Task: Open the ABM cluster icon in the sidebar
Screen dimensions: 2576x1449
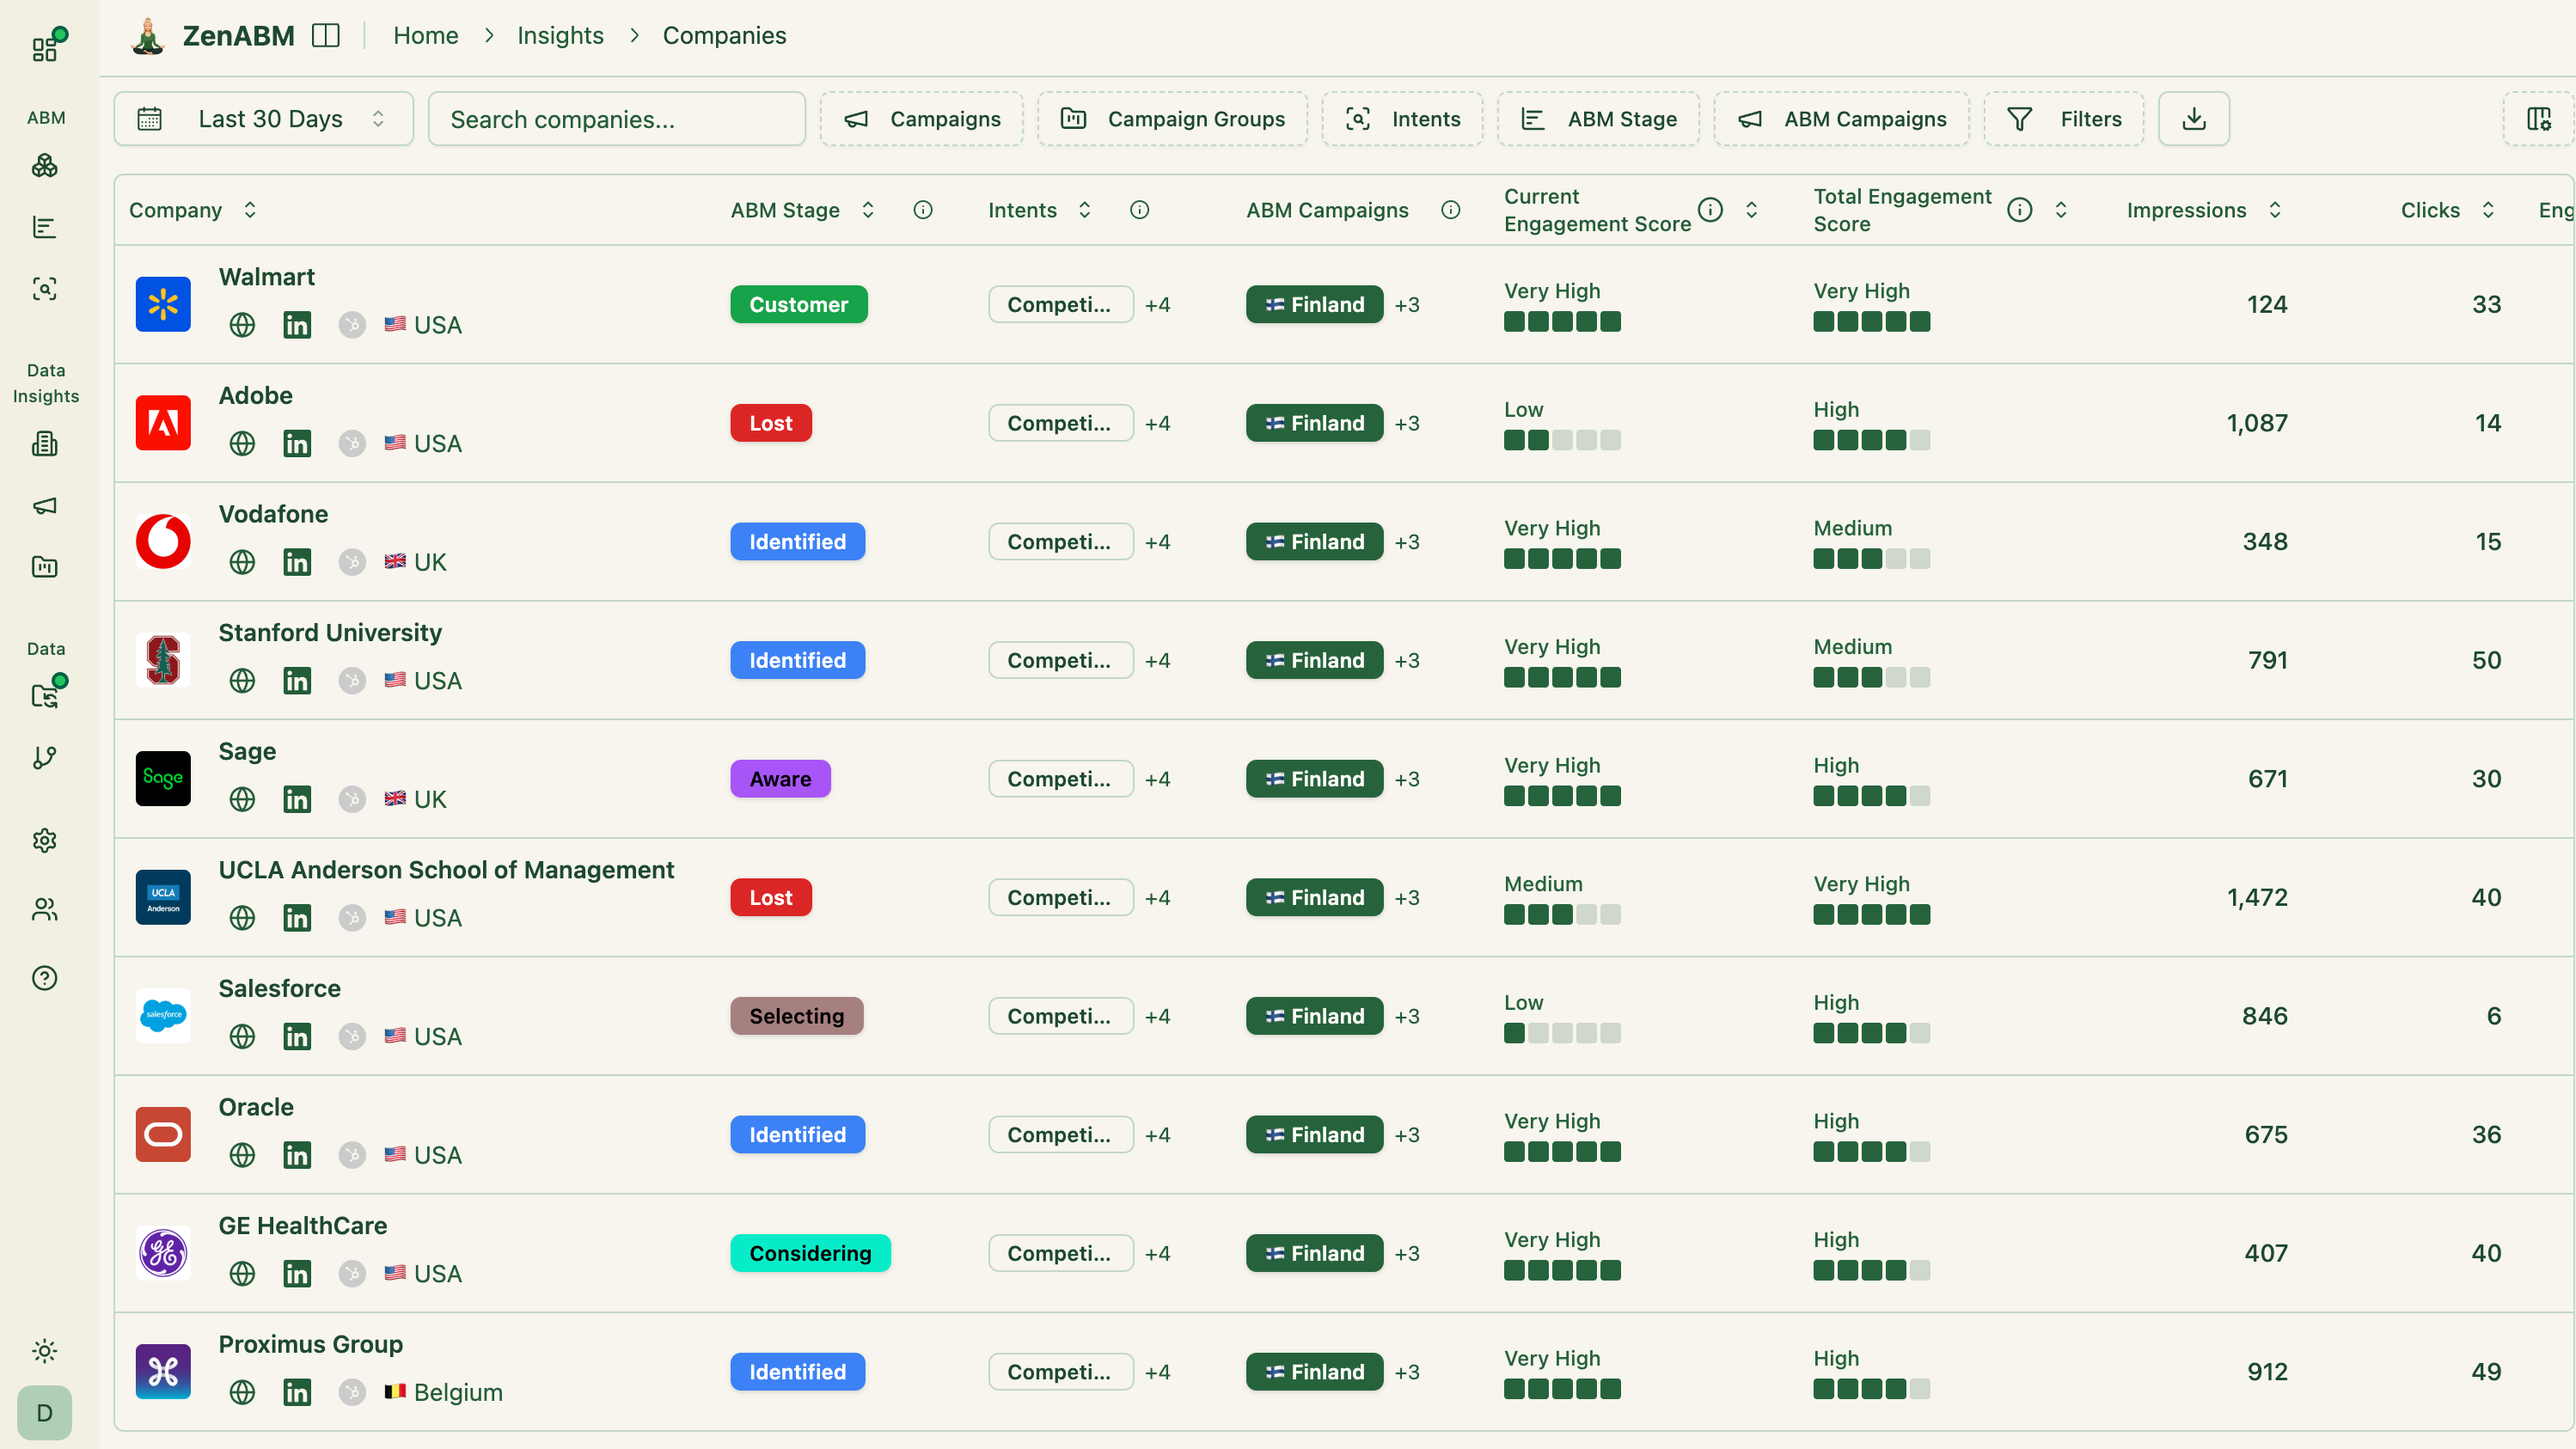Action: click(x=45, y=165)
